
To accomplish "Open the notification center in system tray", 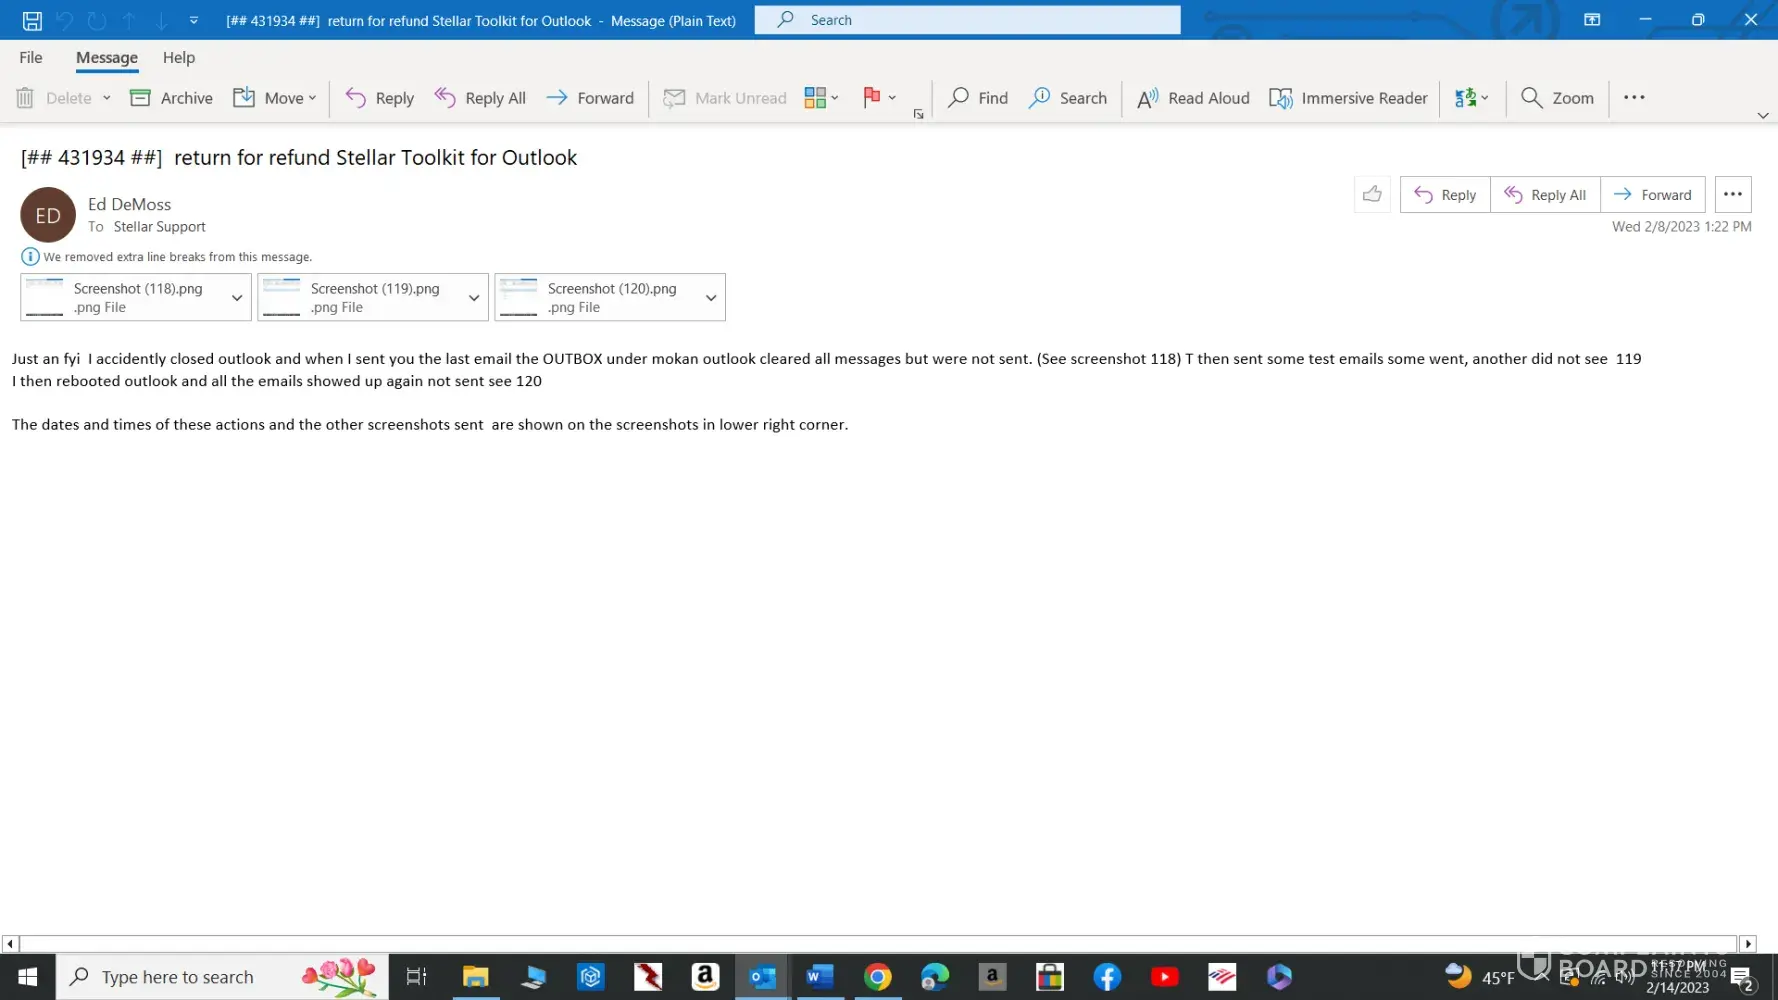I will (x=1743, y=977).
